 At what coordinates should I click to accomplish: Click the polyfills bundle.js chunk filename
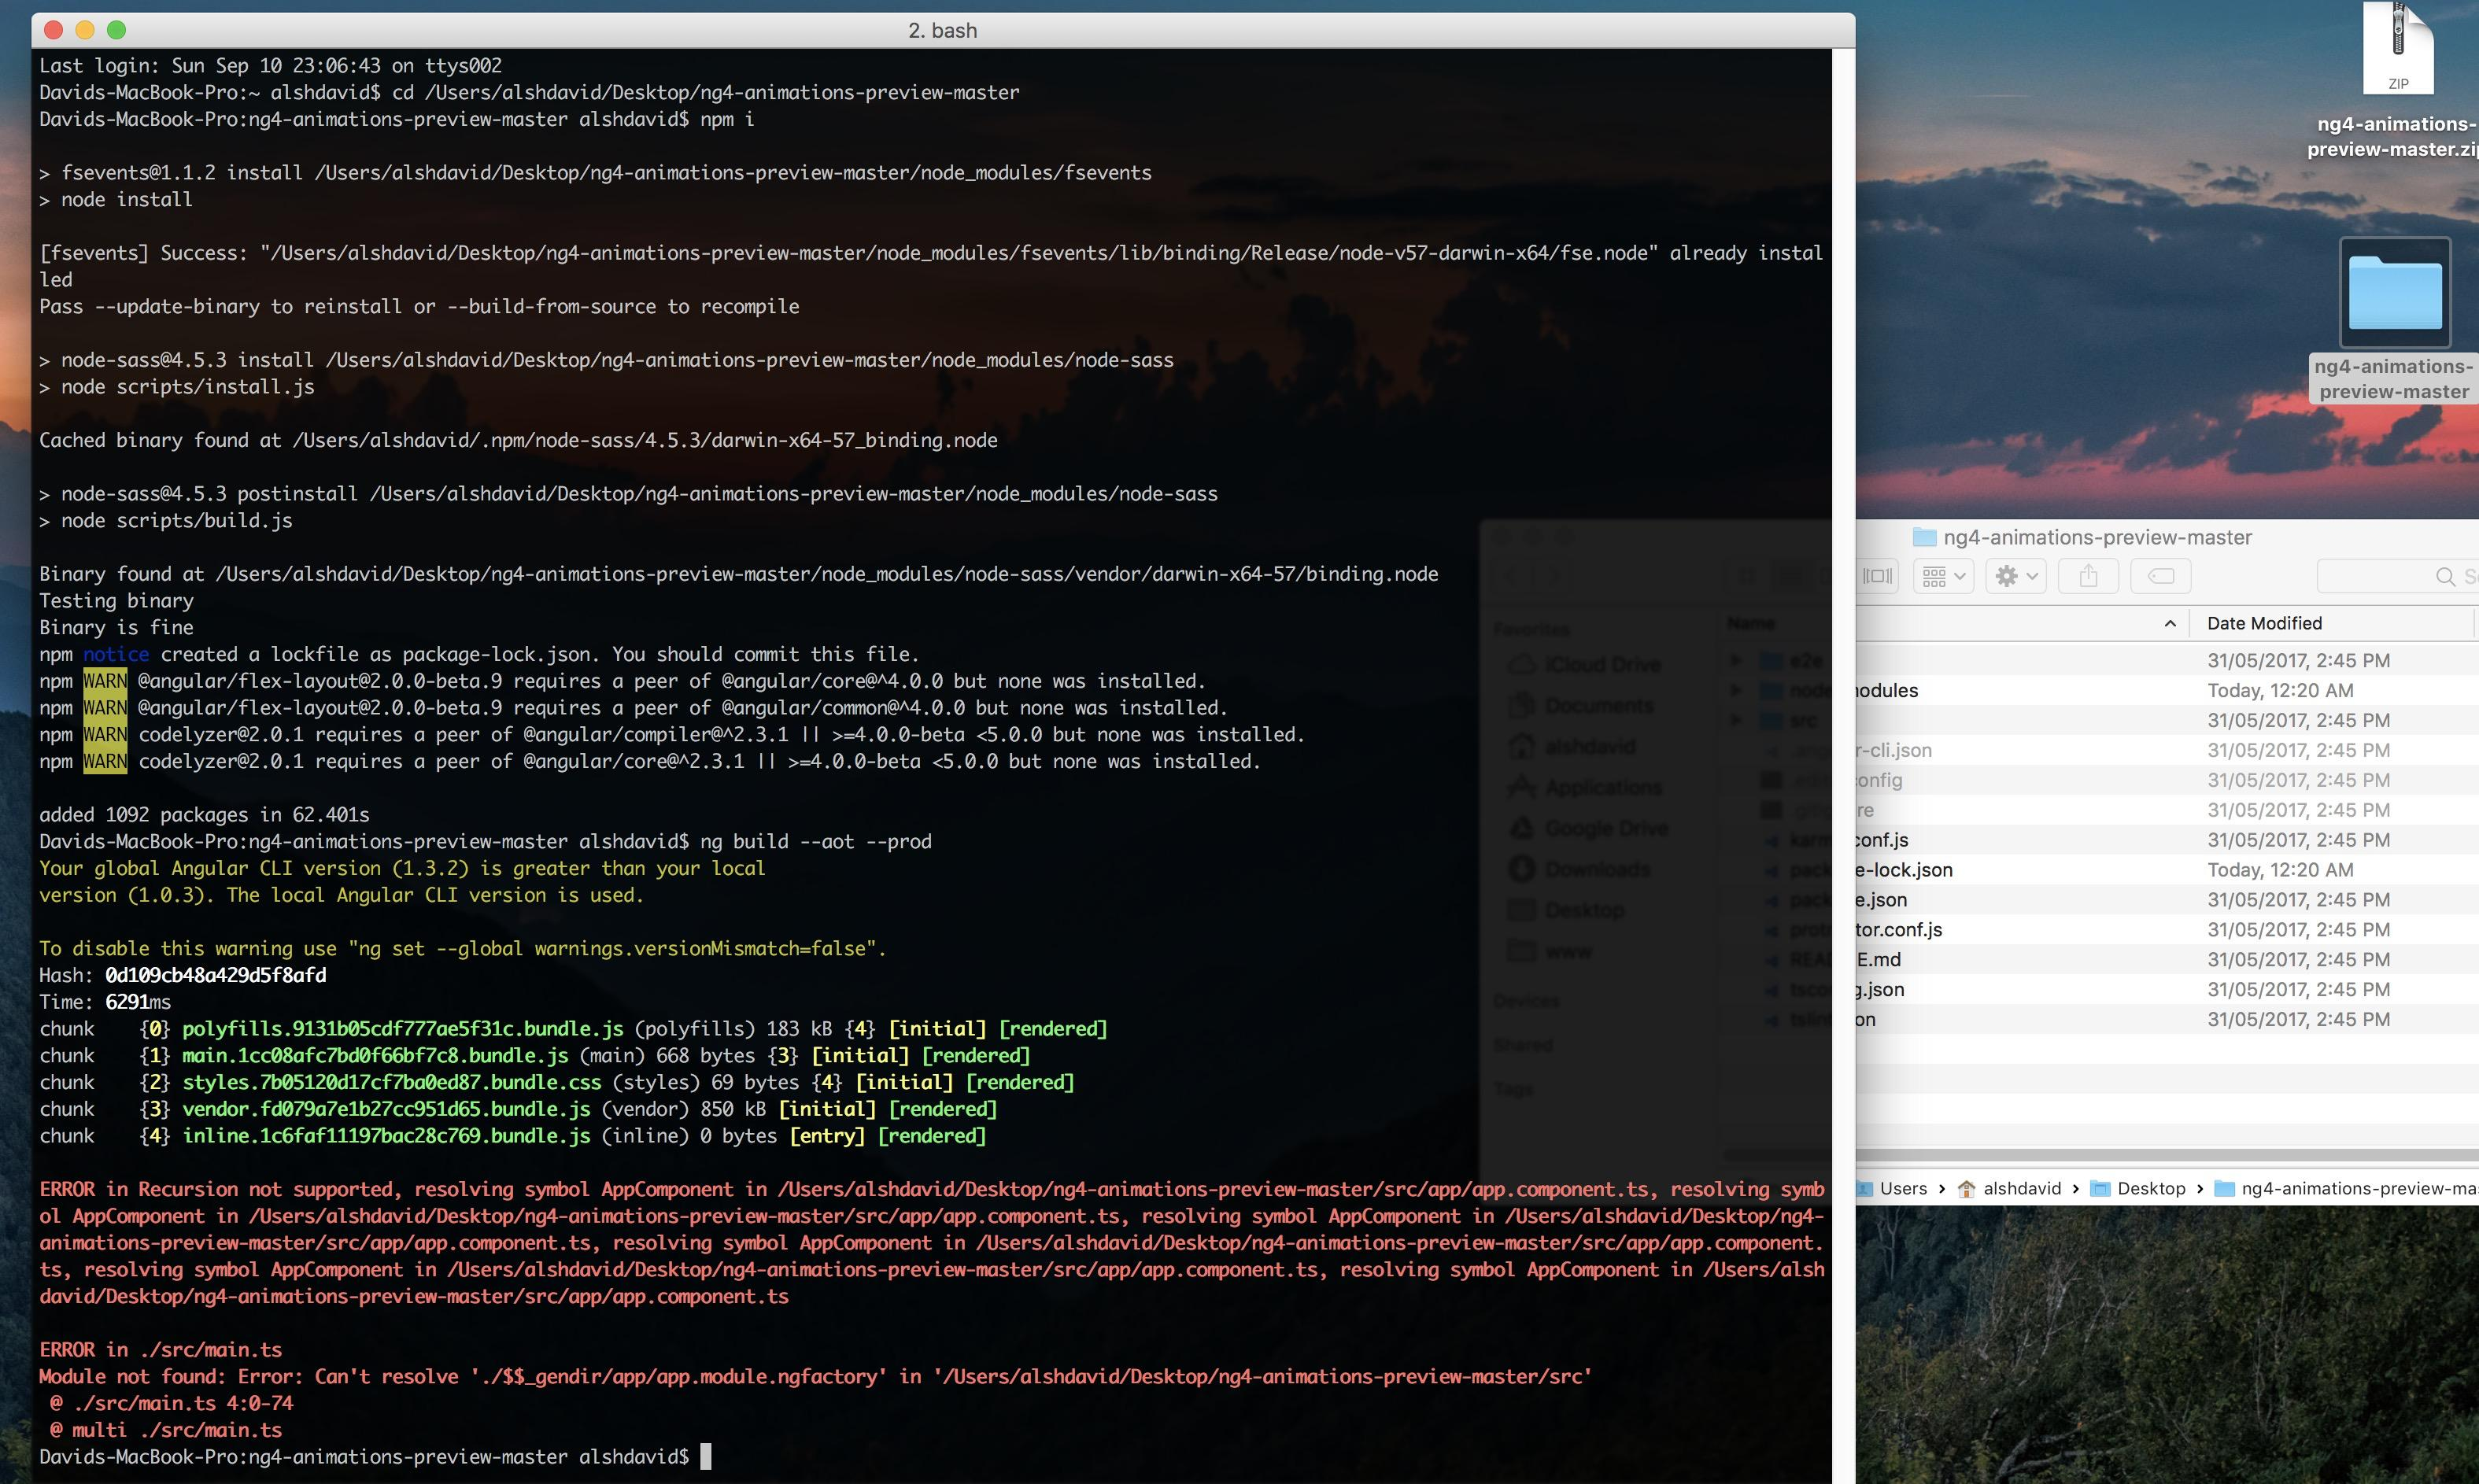402,1028
